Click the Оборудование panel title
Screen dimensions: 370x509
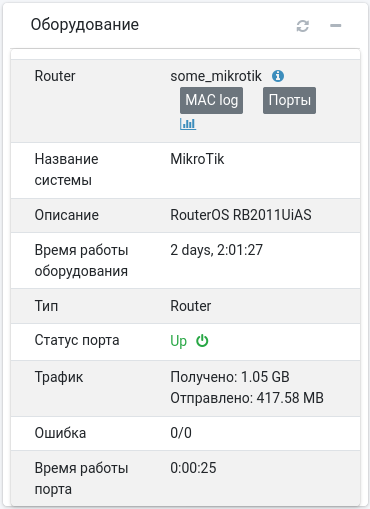85,25
